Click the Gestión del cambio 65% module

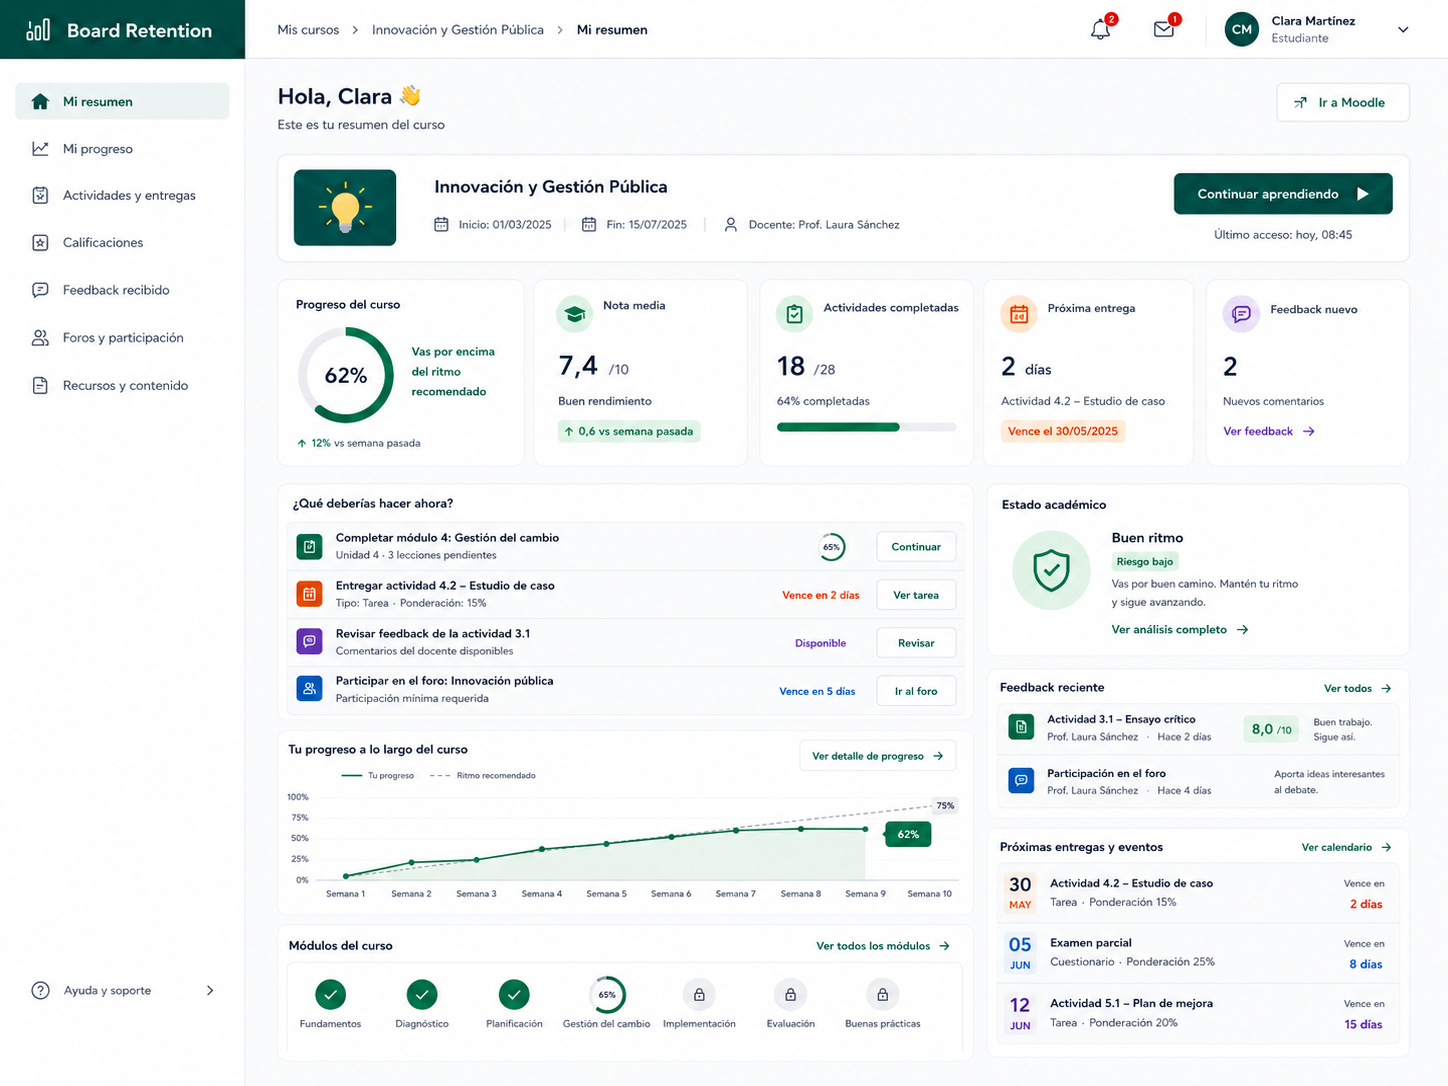click(607, 995)
